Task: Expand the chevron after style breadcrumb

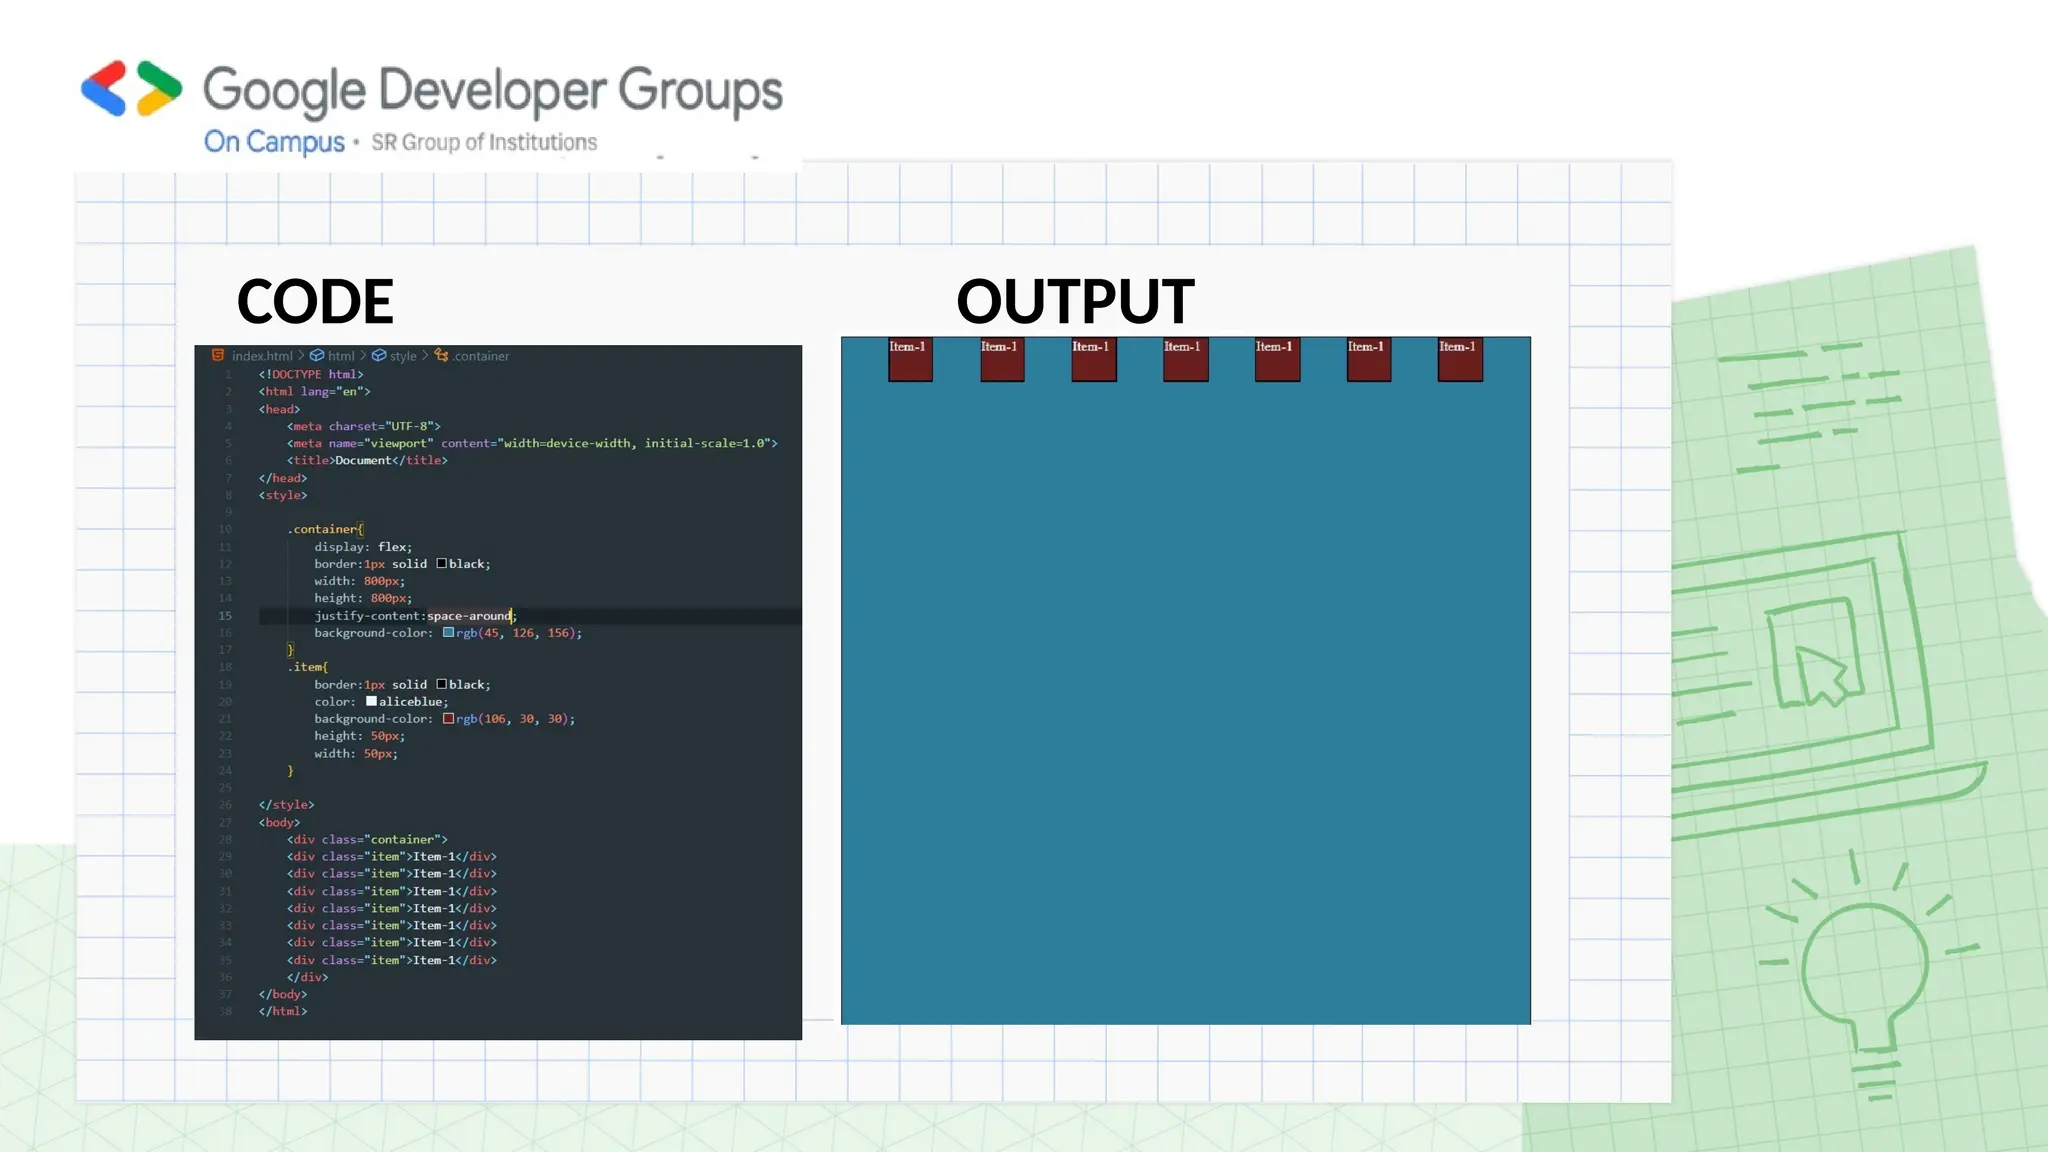Action: point(425,355)
